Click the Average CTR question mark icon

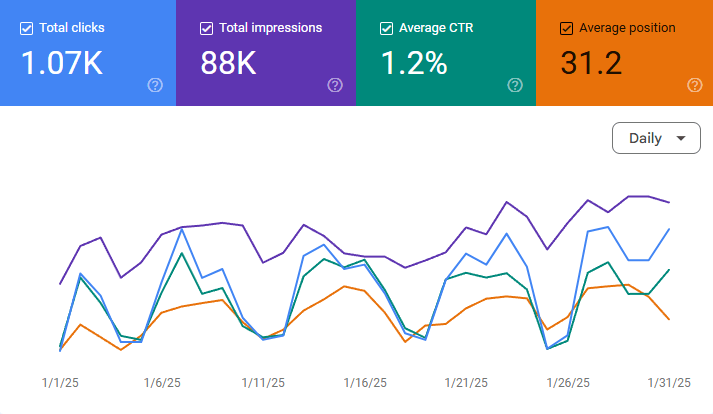click(515, 85)
